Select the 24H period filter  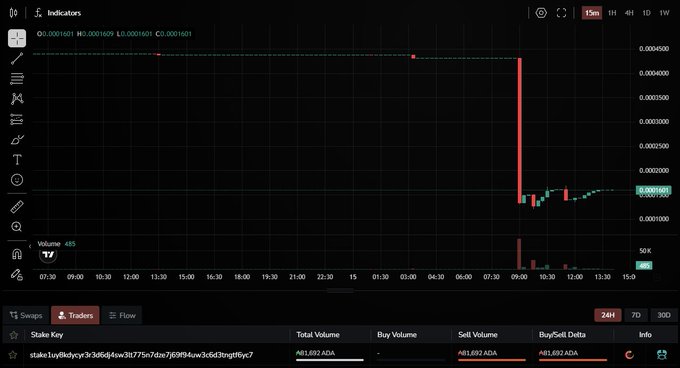click(608, 315)
